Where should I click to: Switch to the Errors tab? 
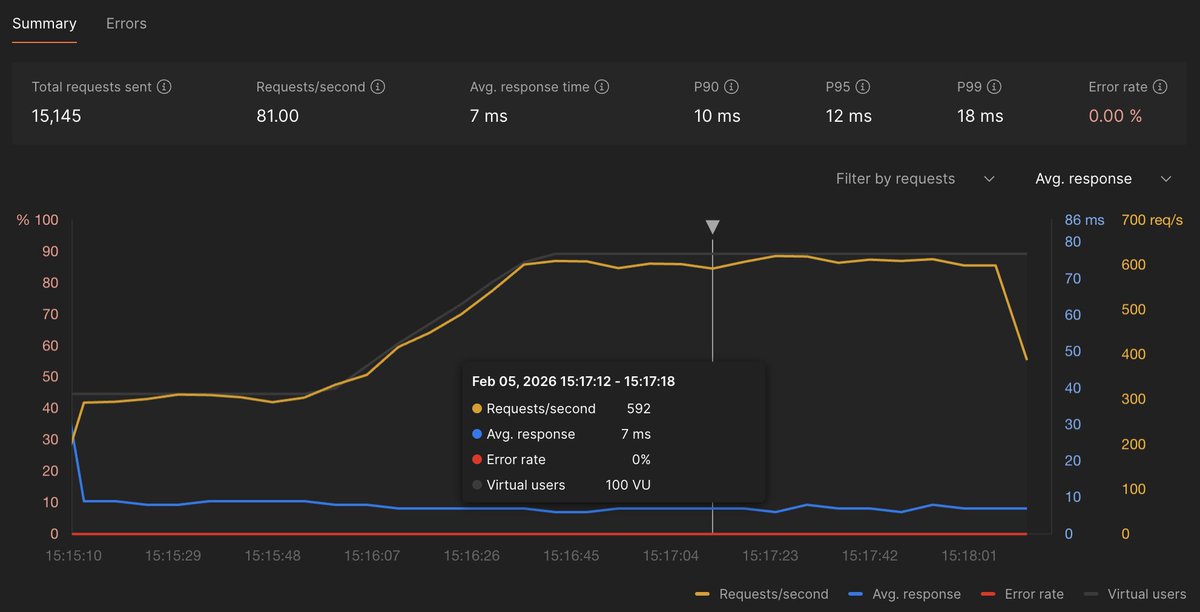(x=125, y=22)
